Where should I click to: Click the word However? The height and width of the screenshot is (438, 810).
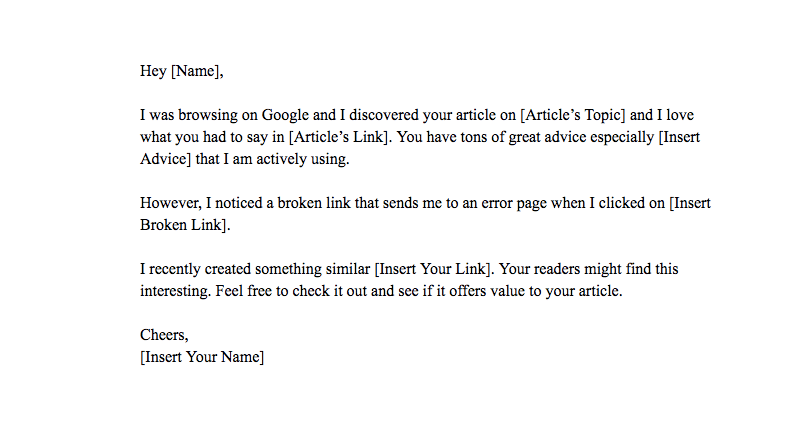tap(170, 204)
